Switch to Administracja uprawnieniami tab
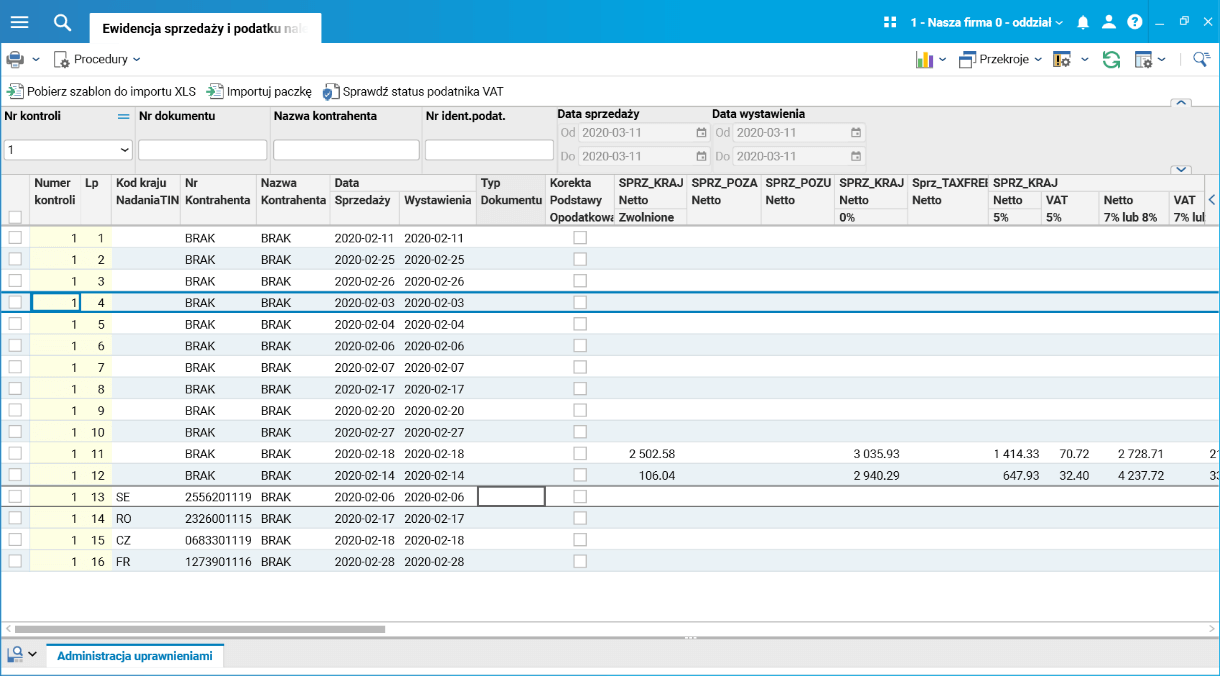 134,656
